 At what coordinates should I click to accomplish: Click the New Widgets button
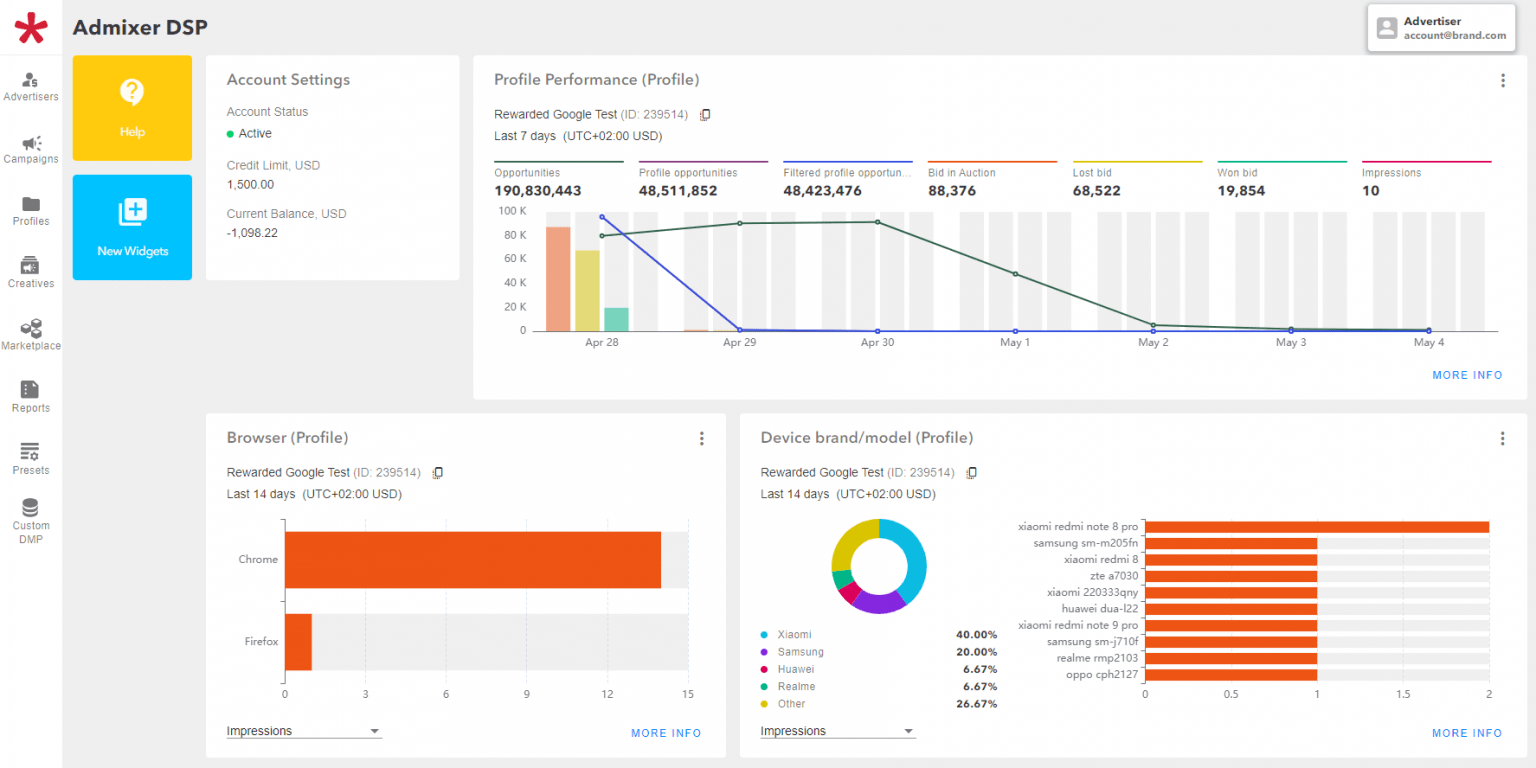coord(132,227)
